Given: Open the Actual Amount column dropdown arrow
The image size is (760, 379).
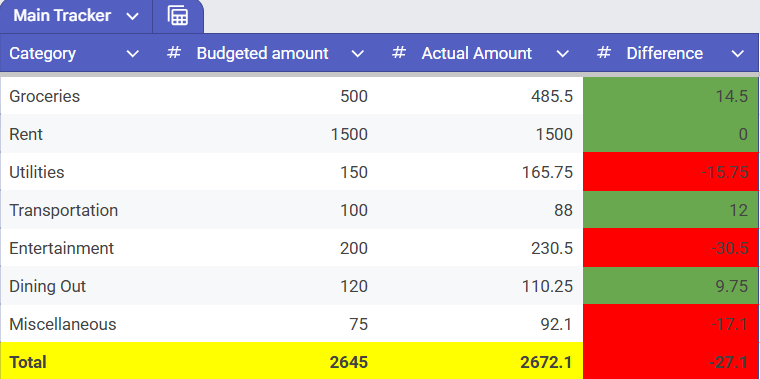Looking at the screenshot, I should tap(562, 54).
